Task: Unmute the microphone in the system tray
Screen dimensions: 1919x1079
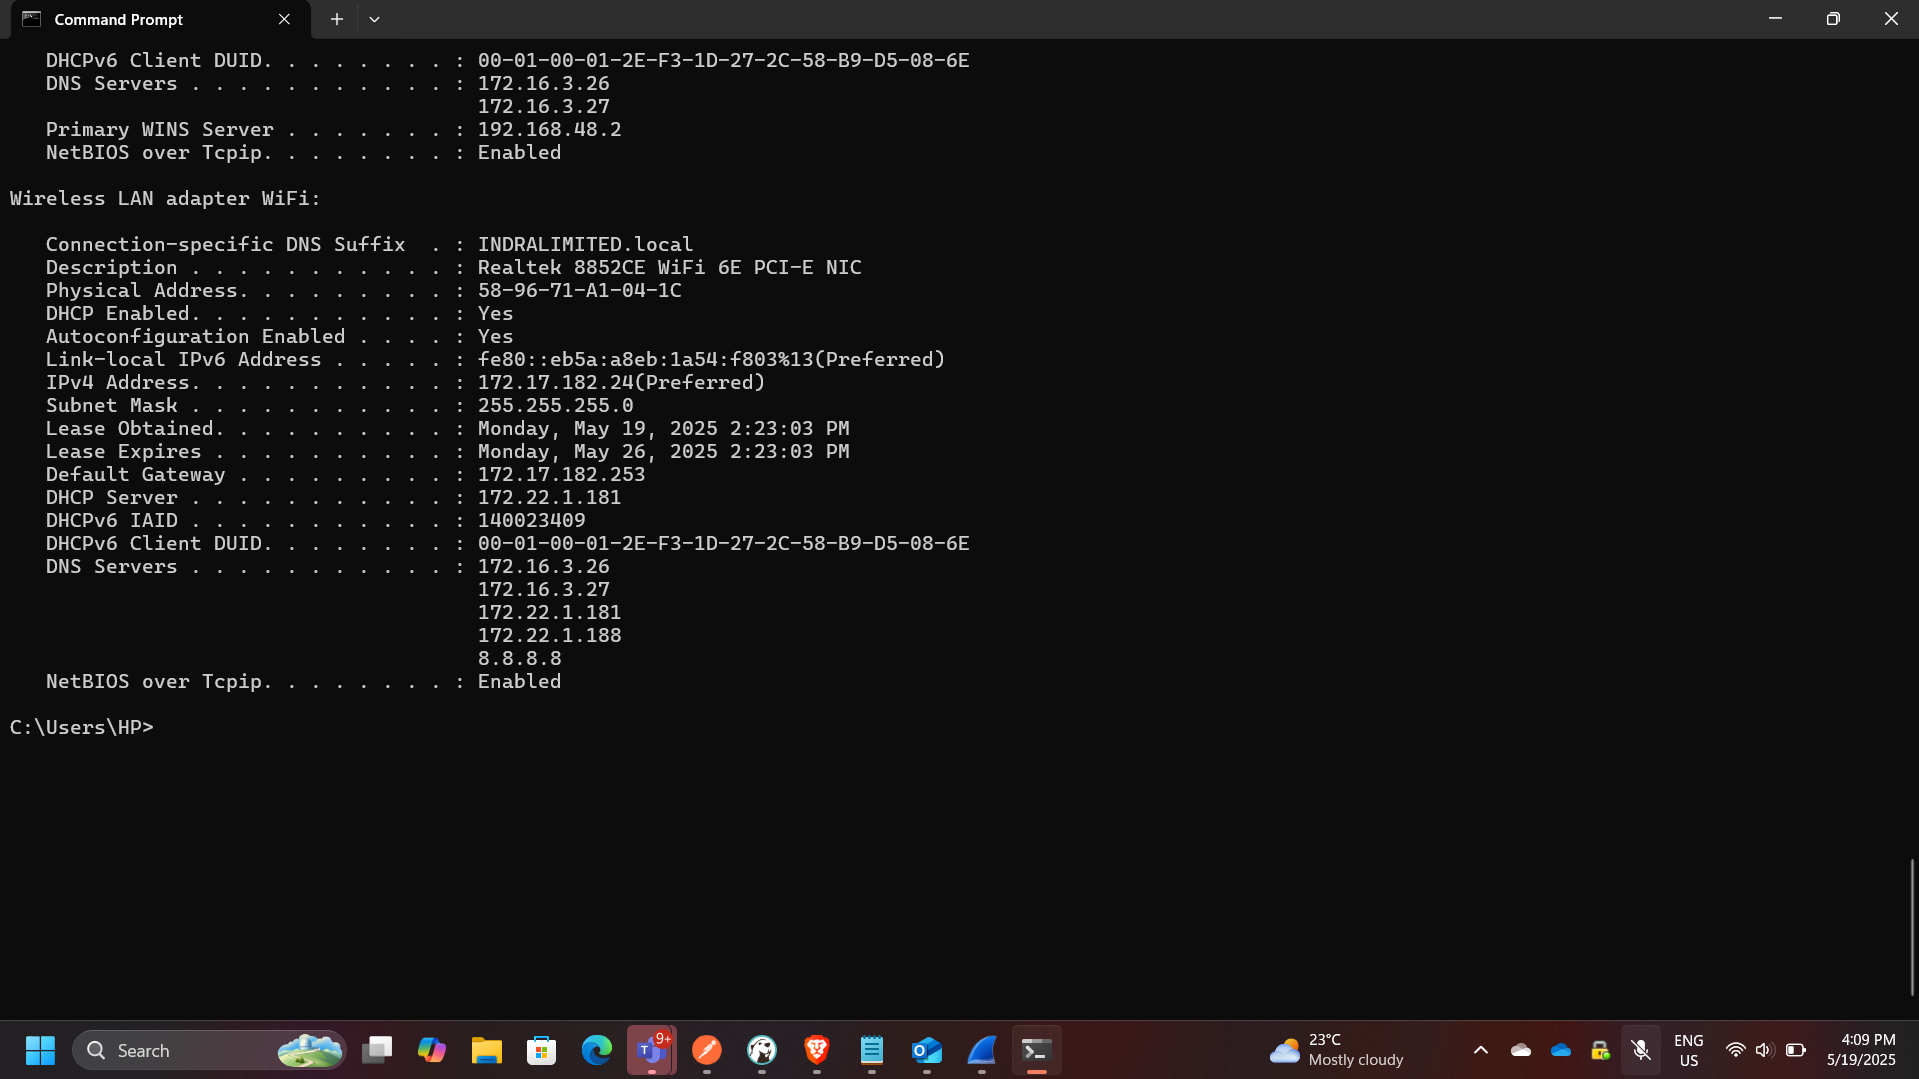Action: 1640,1050
